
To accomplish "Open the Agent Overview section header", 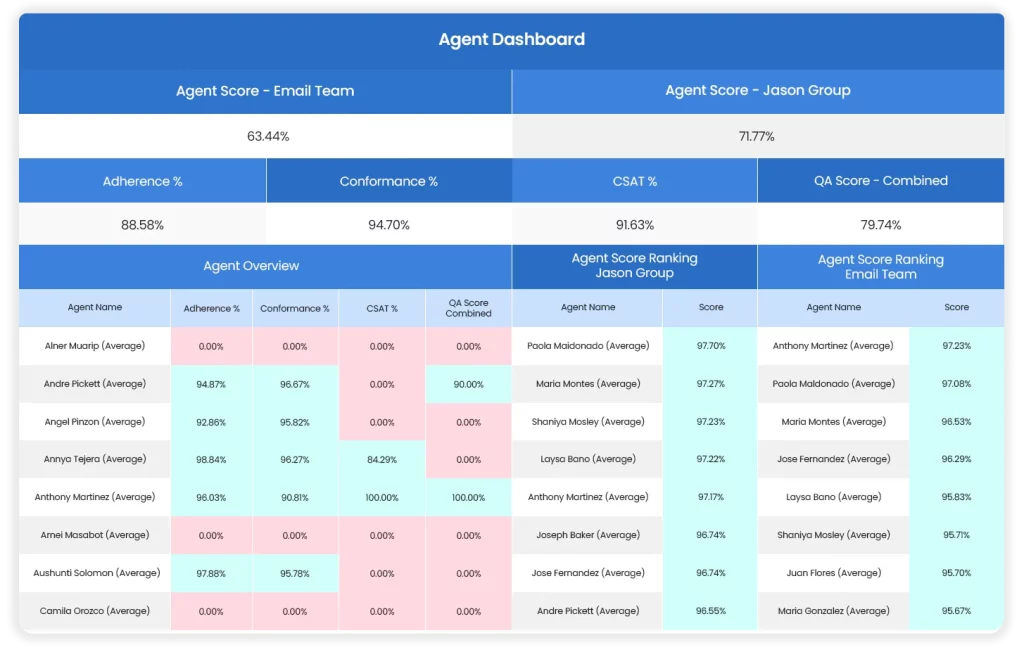I will (251, 266).
